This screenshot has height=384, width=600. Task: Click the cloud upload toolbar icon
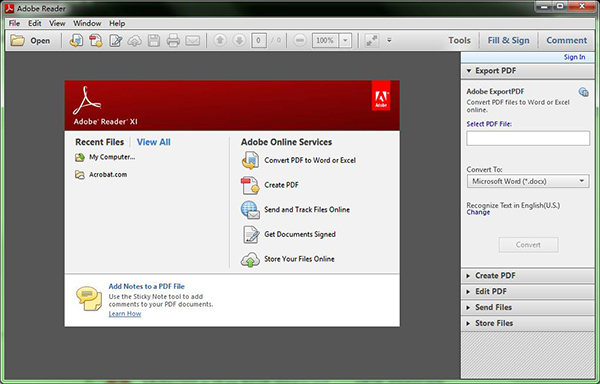(134, 41)
